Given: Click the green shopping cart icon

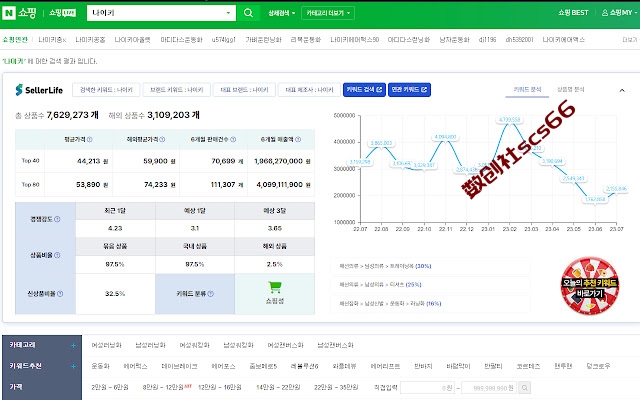Looking at the screenshot, I should coord(275,287).
